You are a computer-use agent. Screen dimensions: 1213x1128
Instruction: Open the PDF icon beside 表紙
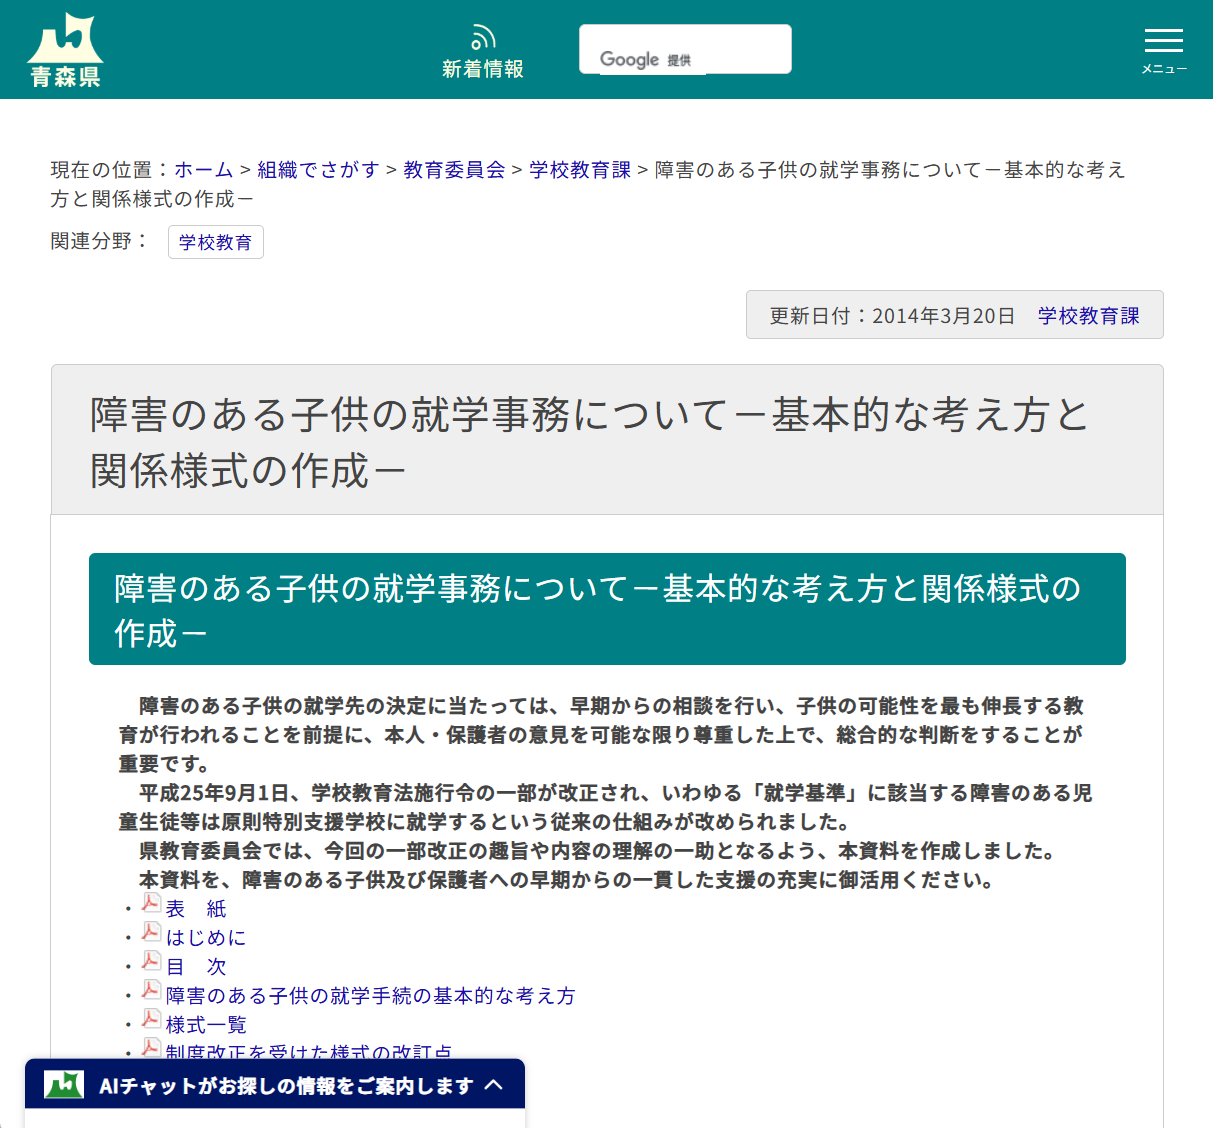[x=150, y=903]
